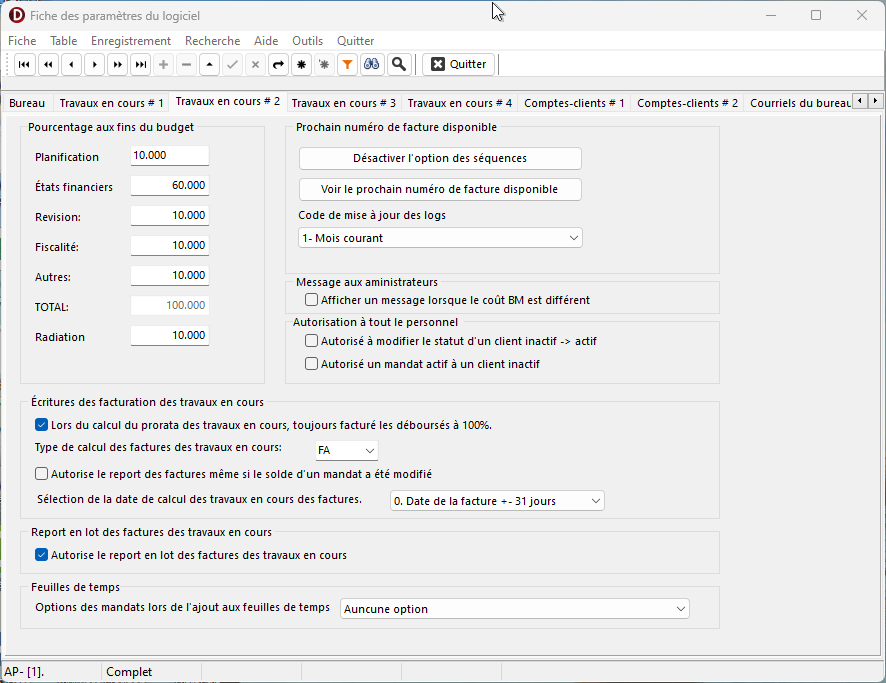Screen dimensions: 886x683
Task: Click the checkmark icon to confirm changes
Action: [232, 64]
